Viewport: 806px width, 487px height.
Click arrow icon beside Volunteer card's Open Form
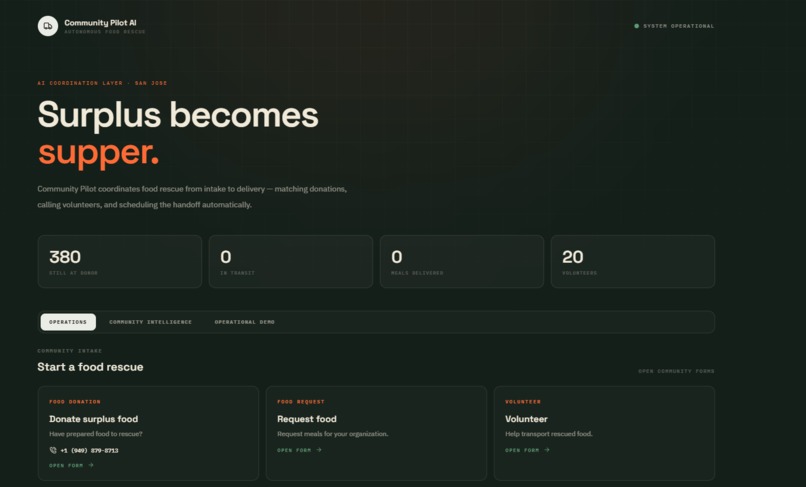547,449
